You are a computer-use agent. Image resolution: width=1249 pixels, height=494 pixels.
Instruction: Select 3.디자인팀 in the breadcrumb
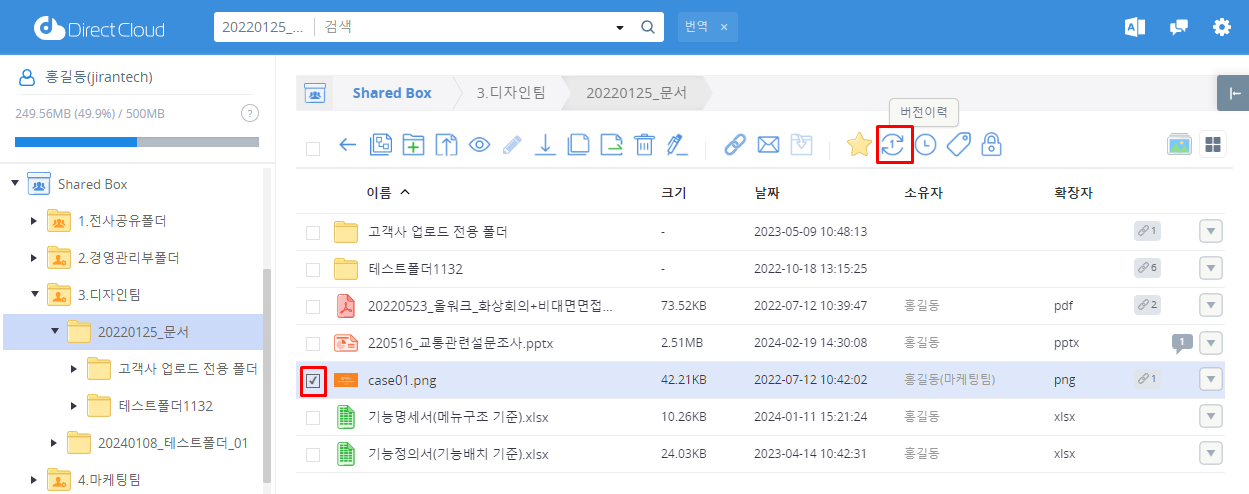click(x=510, y=93)
